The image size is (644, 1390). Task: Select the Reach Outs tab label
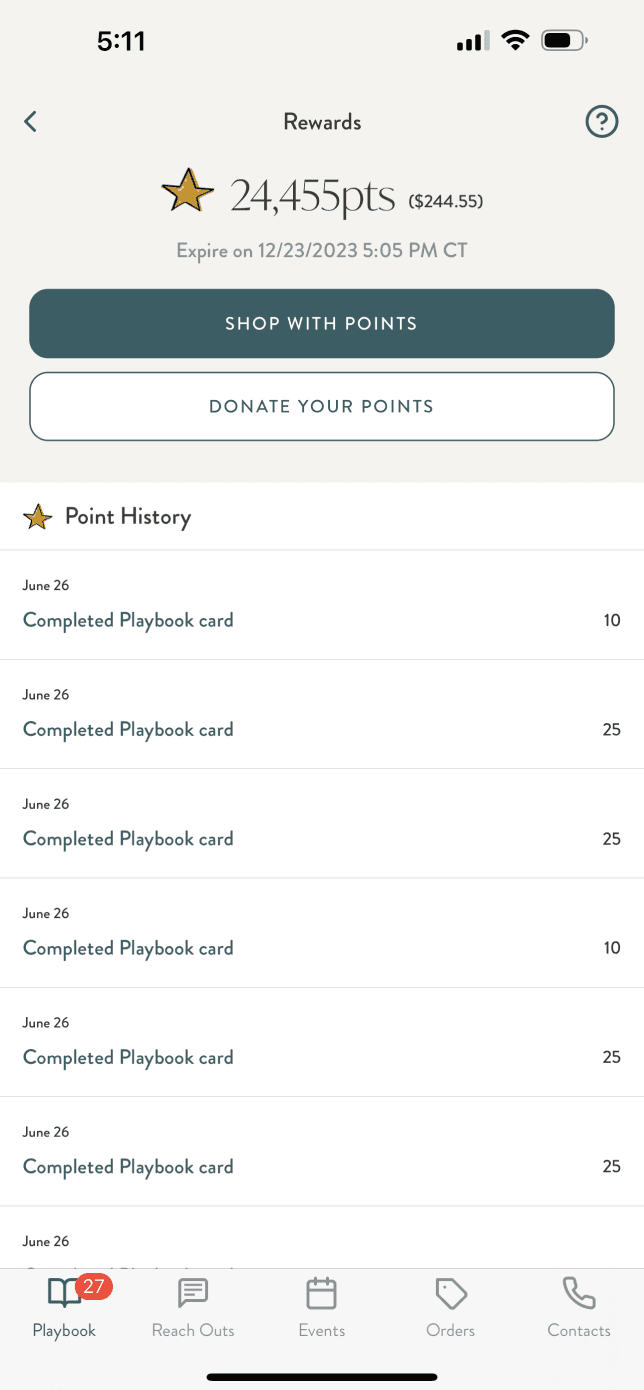pos(193,1331)
